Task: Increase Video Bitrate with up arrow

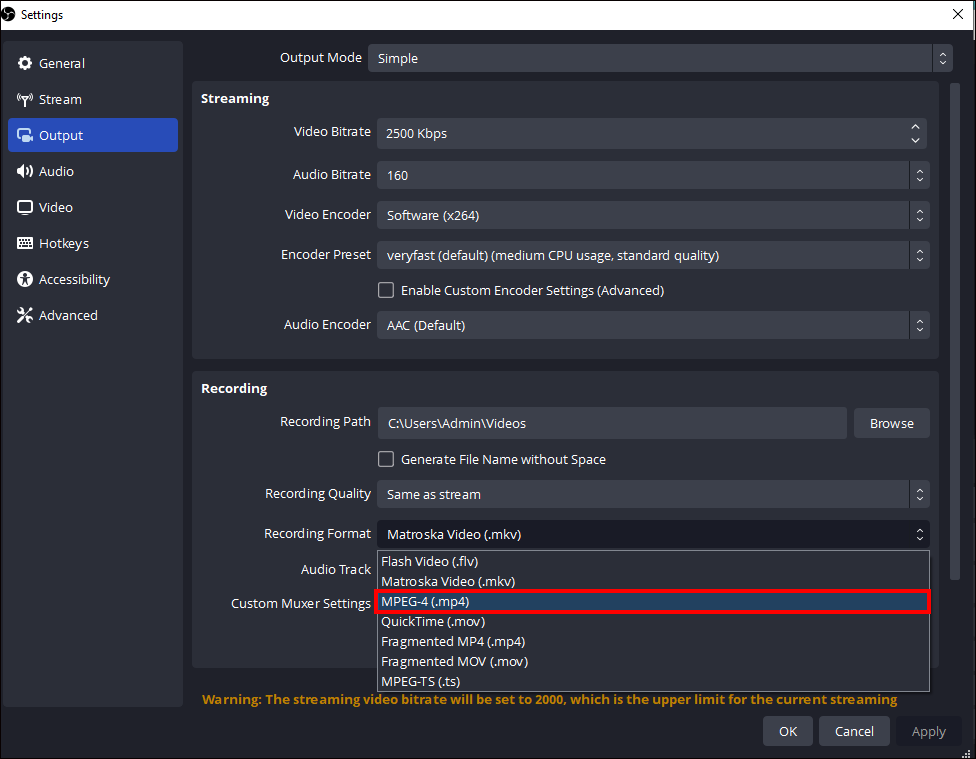Action: pos(915,128)
